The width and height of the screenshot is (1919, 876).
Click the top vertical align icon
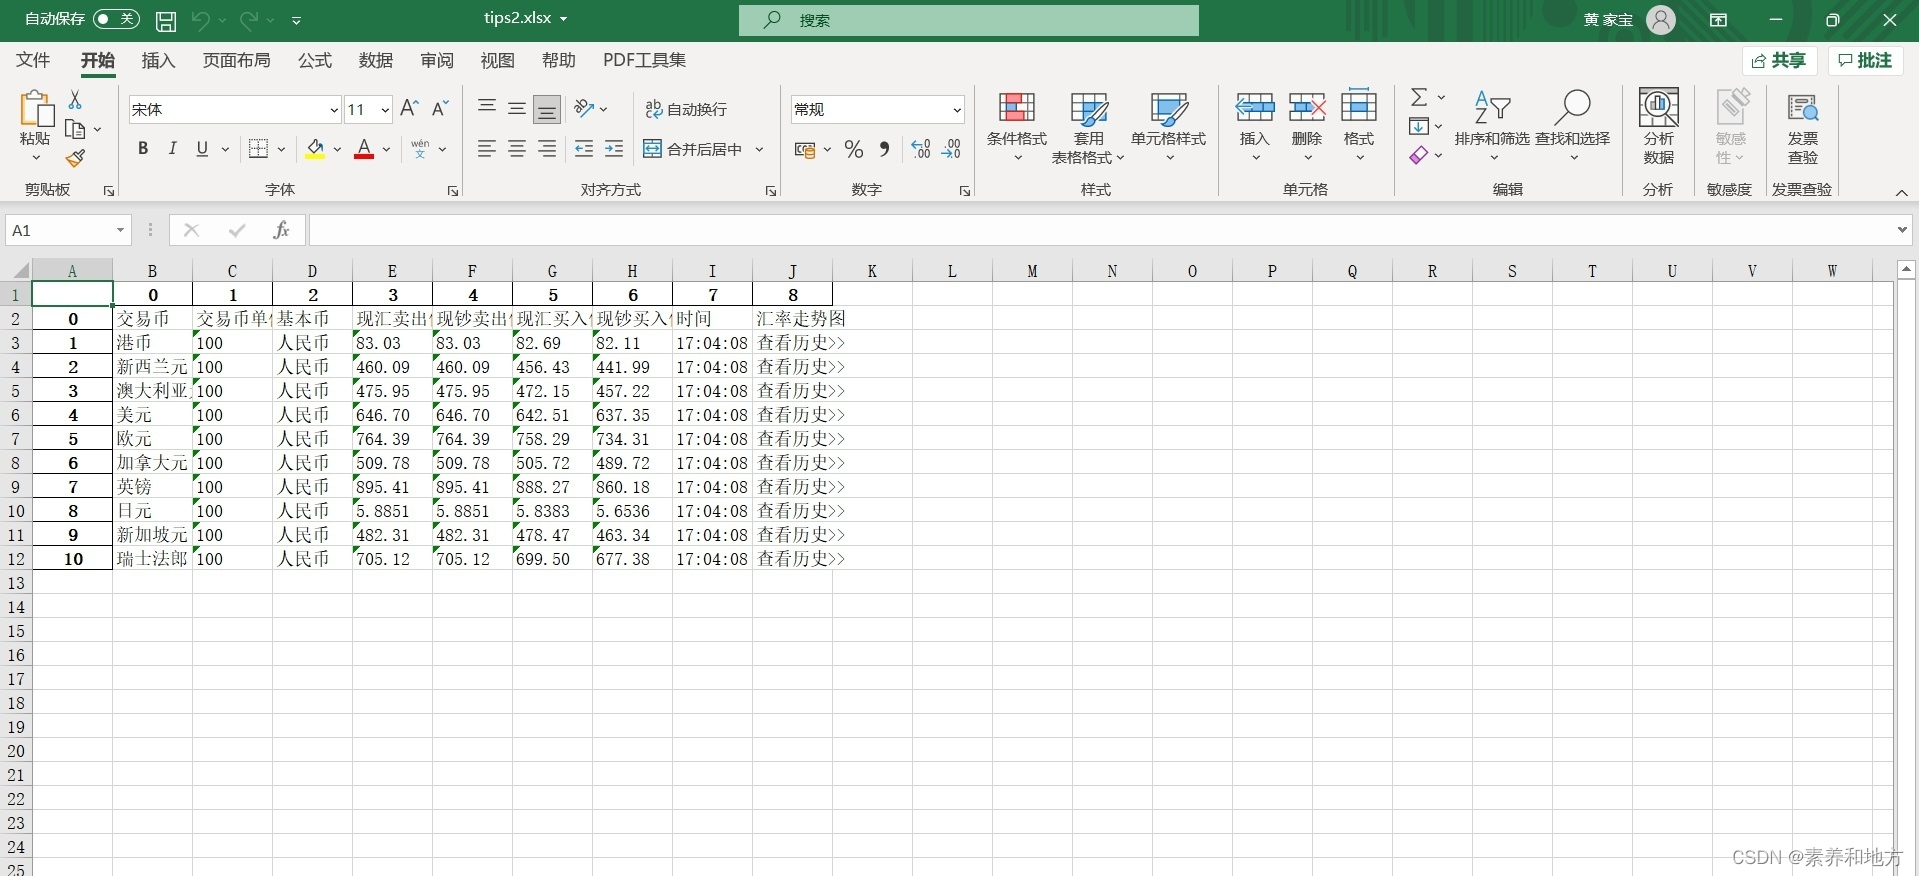[x=487, y=108]
